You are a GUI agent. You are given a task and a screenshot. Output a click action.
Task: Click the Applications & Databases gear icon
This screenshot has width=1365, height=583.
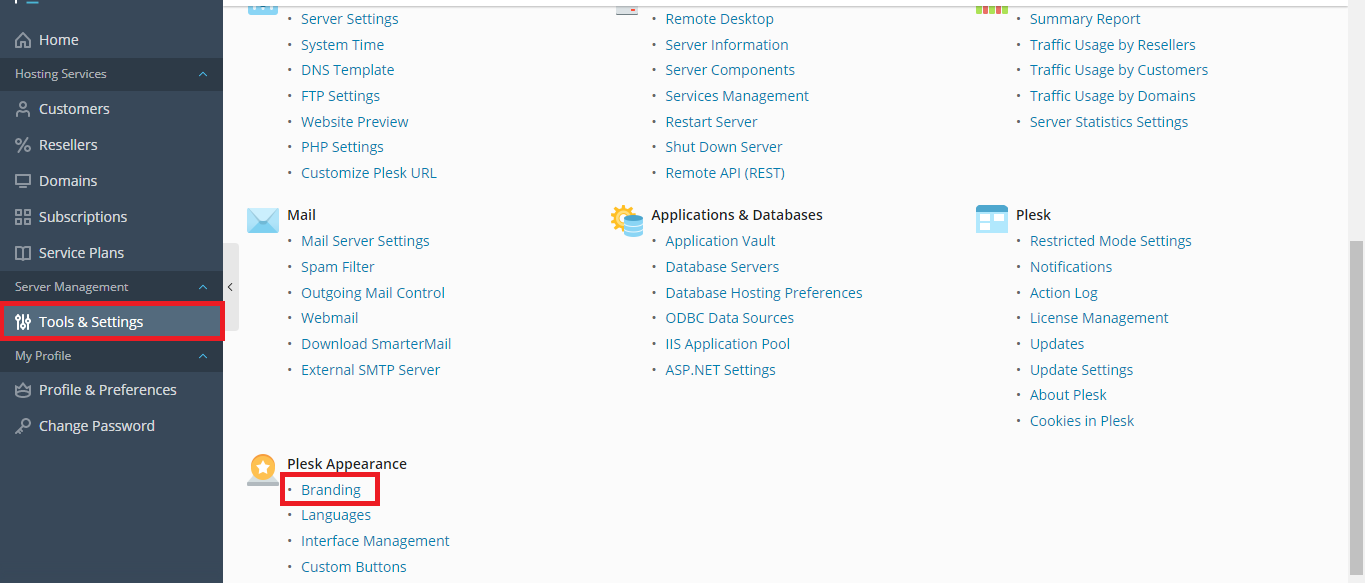pyautogui.click(x=627, y=220)
